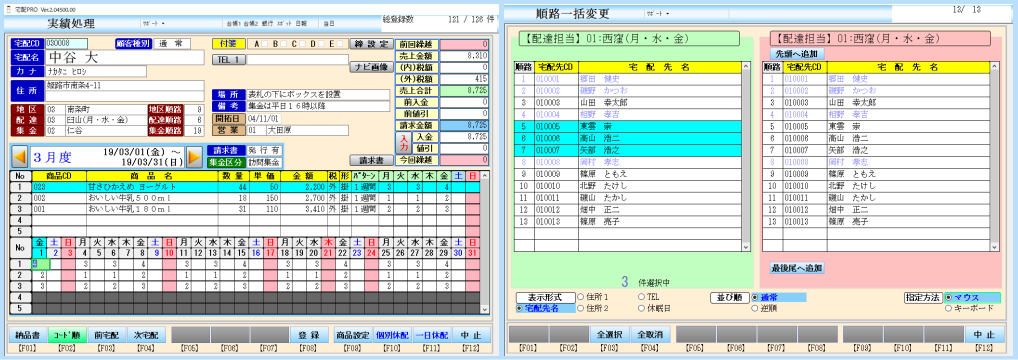Select キーボード as the 指定方法
This screenshot has height=360, width=1018.
coord(949,308)
